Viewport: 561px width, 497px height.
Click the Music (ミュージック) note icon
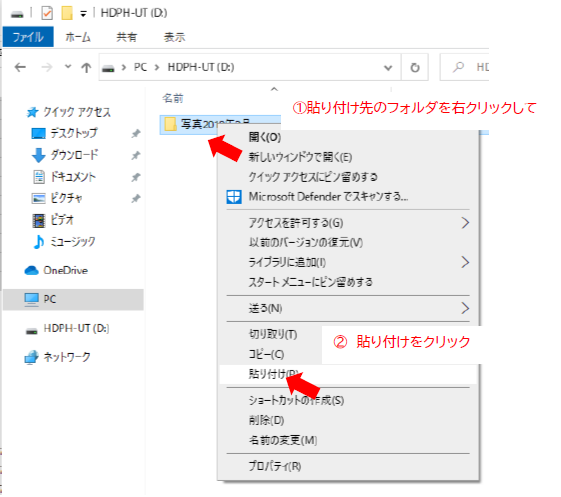point(38,242)
